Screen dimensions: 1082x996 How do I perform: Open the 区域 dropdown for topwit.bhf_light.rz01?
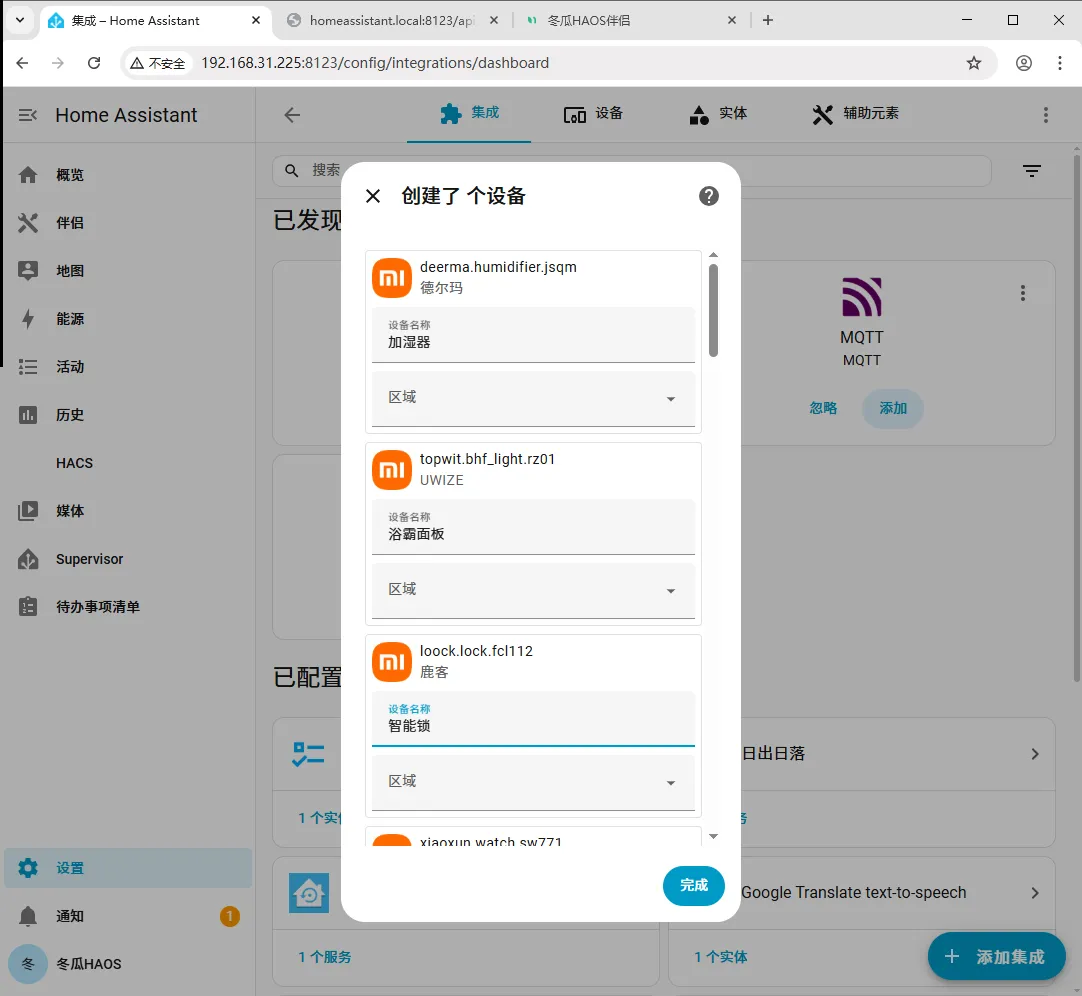[x=533, y=590]
